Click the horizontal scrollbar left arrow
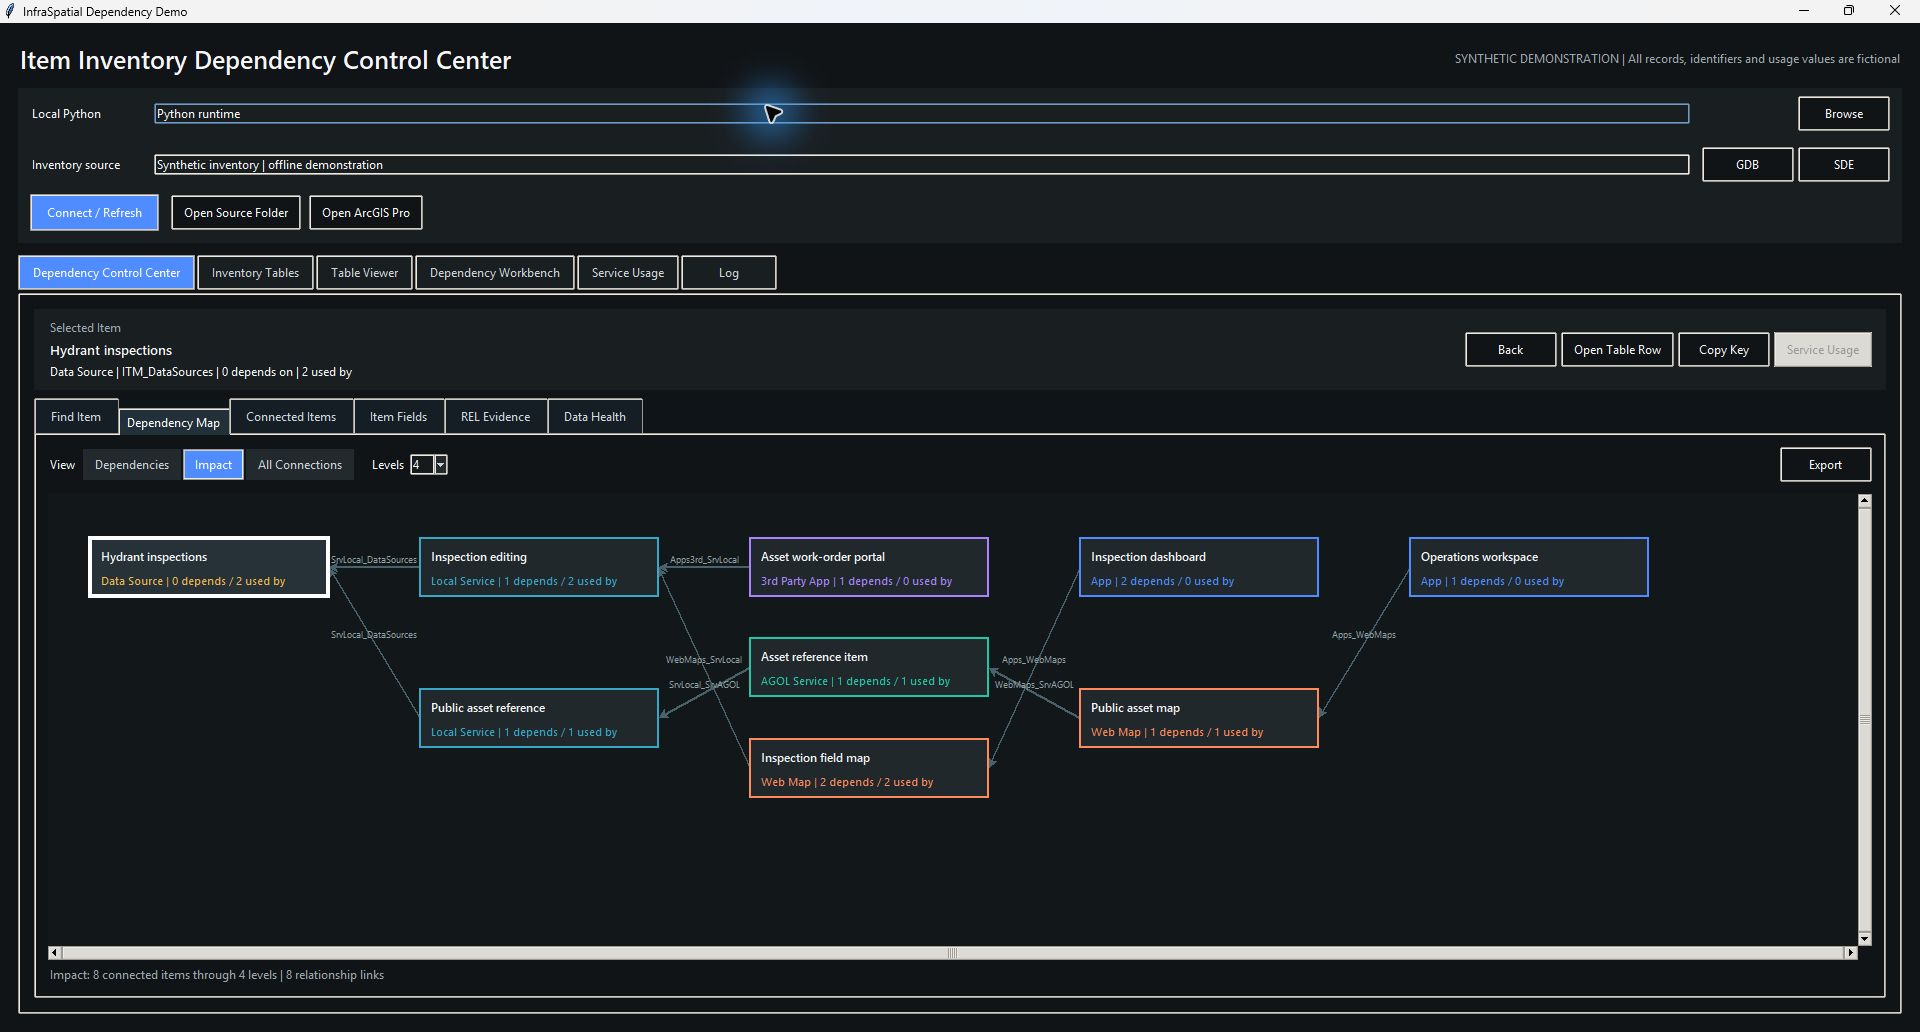The height and width of the screenshot is (1032, 1920). 55,953
